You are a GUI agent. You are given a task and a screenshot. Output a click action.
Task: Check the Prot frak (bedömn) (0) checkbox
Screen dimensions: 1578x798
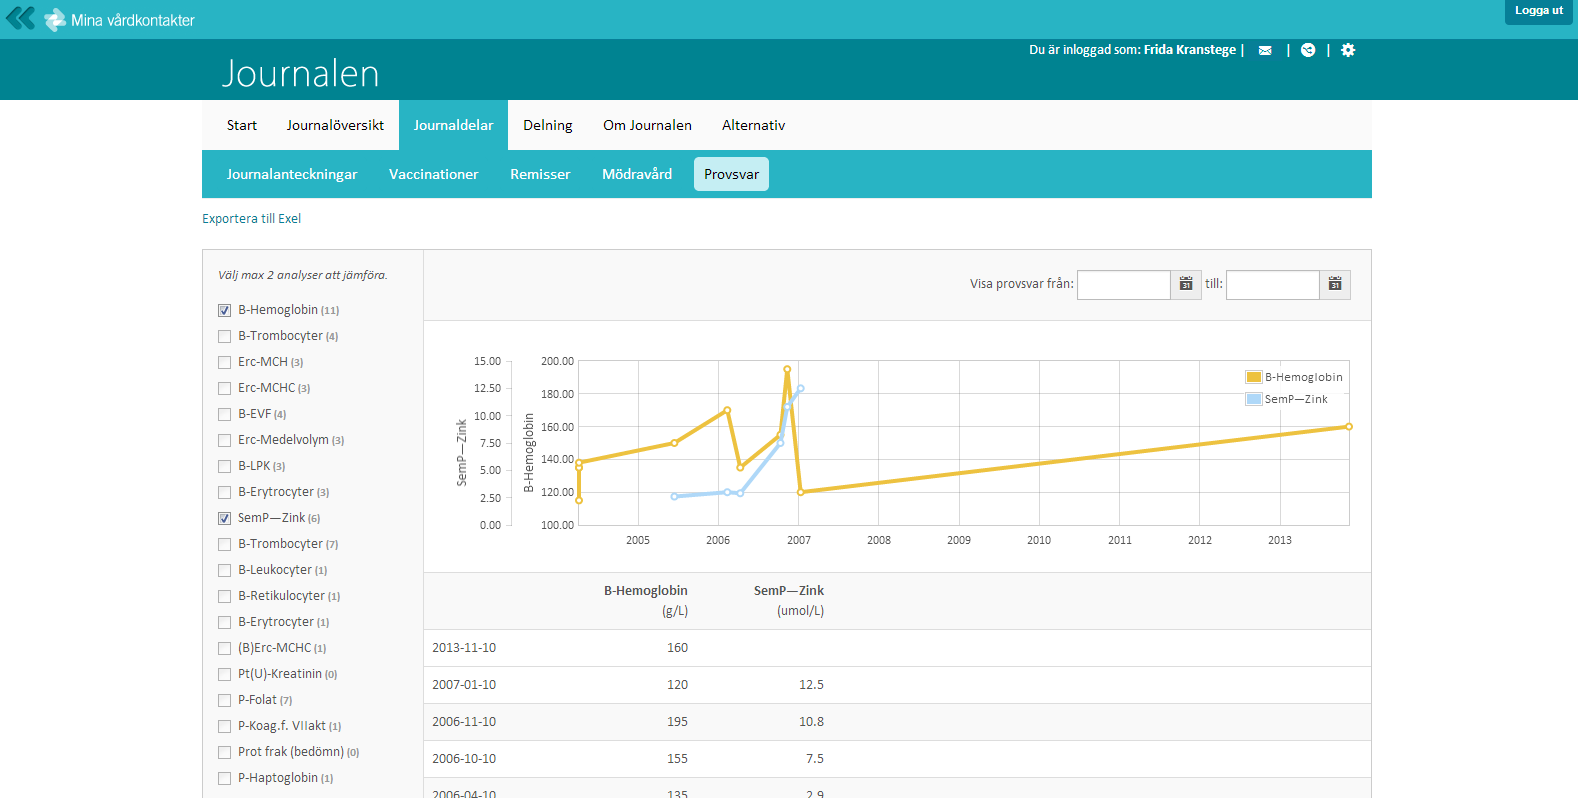tap(224, 752)
